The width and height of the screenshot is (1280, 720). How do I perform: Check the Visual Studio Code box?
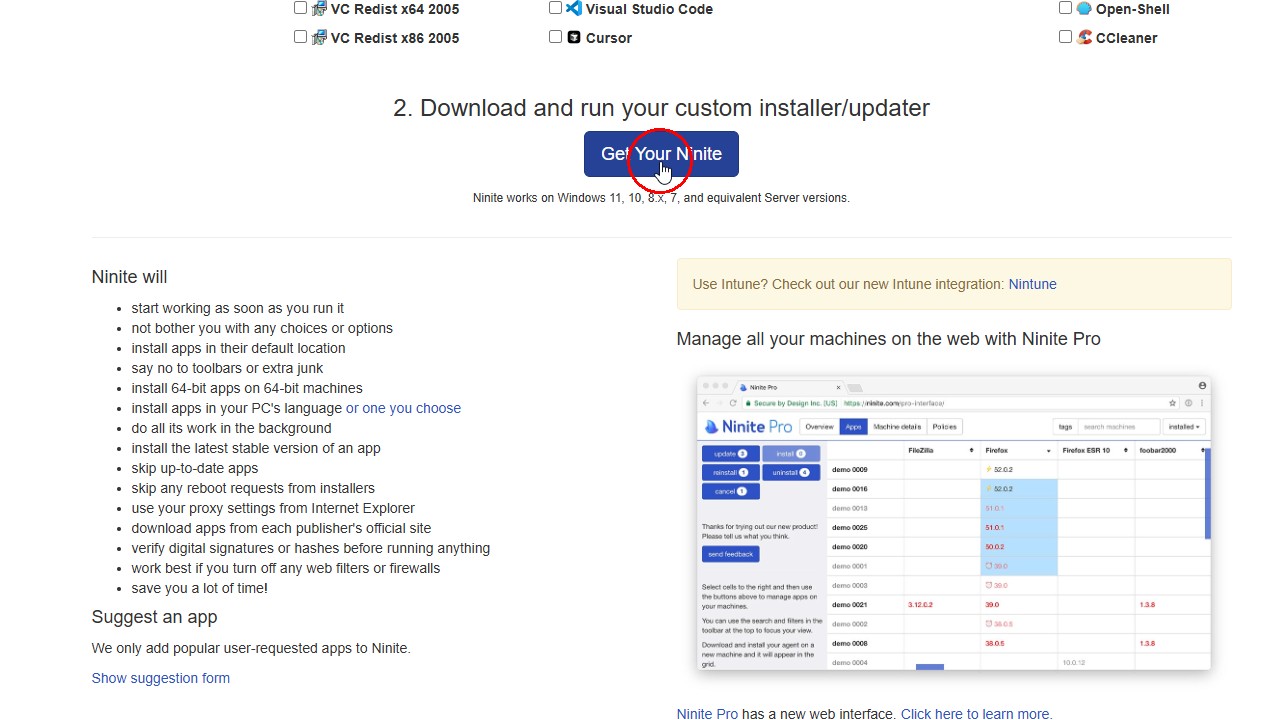pyautogui.click(x=555, y=8)
